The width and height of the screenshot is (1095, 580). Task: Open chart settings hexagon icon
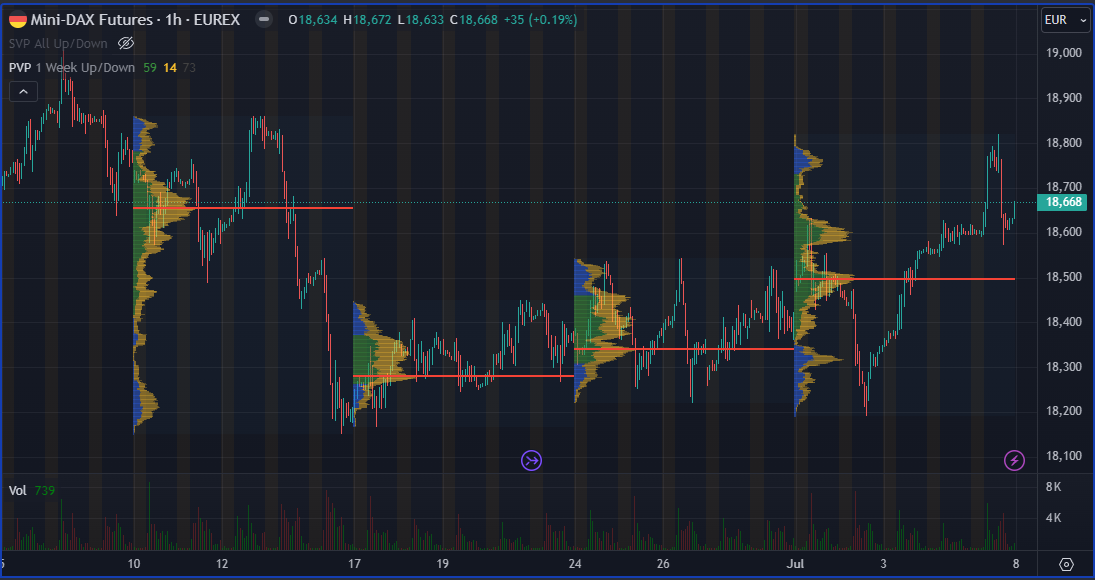tap(1066, 564)
